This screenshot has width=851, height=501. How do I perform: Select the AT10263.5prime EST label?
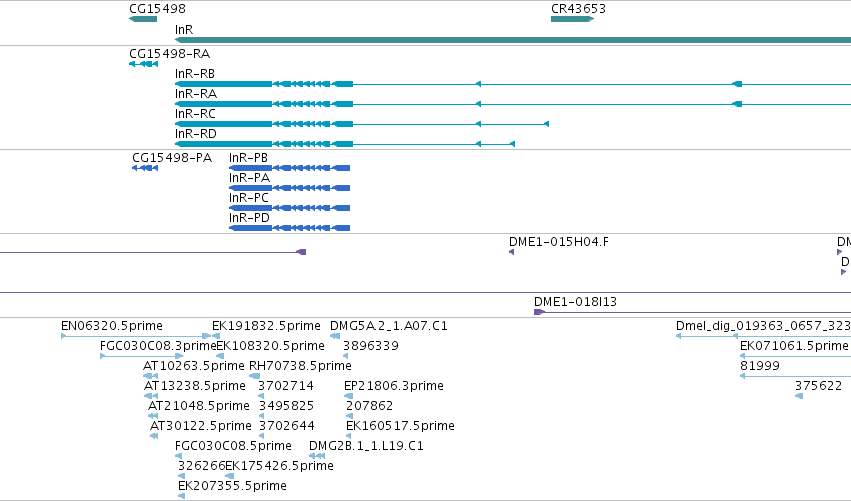click(194, 366)
